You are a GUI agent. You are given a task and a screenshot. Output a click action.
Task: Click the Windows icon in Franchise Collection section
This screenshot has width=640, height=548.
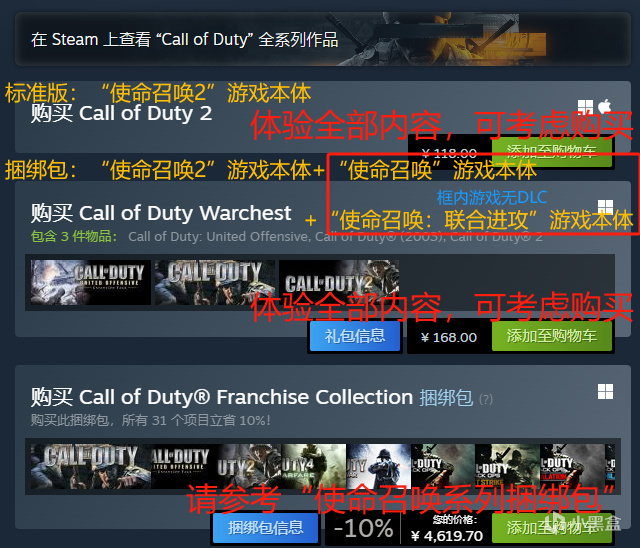coord(605,392)
